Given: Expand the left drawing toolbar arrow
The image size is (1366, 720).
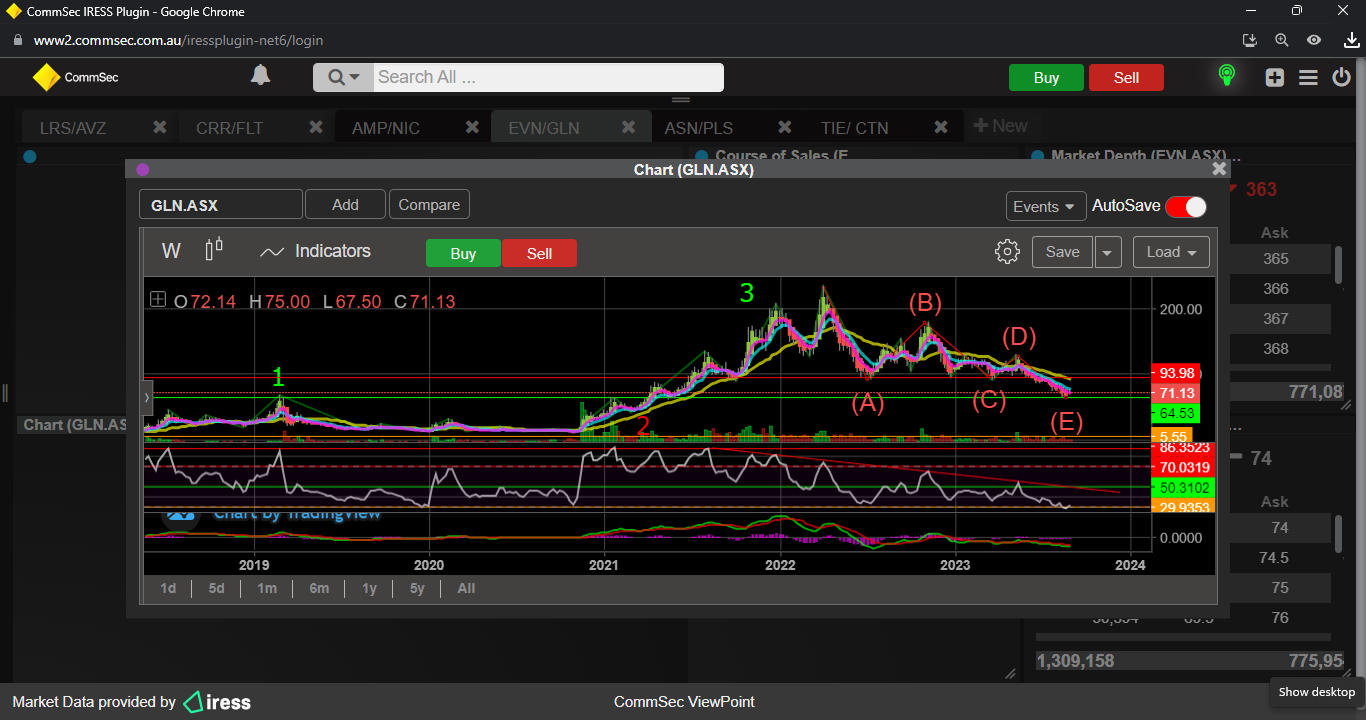Looking at the screenshot, I should (147, 397).
